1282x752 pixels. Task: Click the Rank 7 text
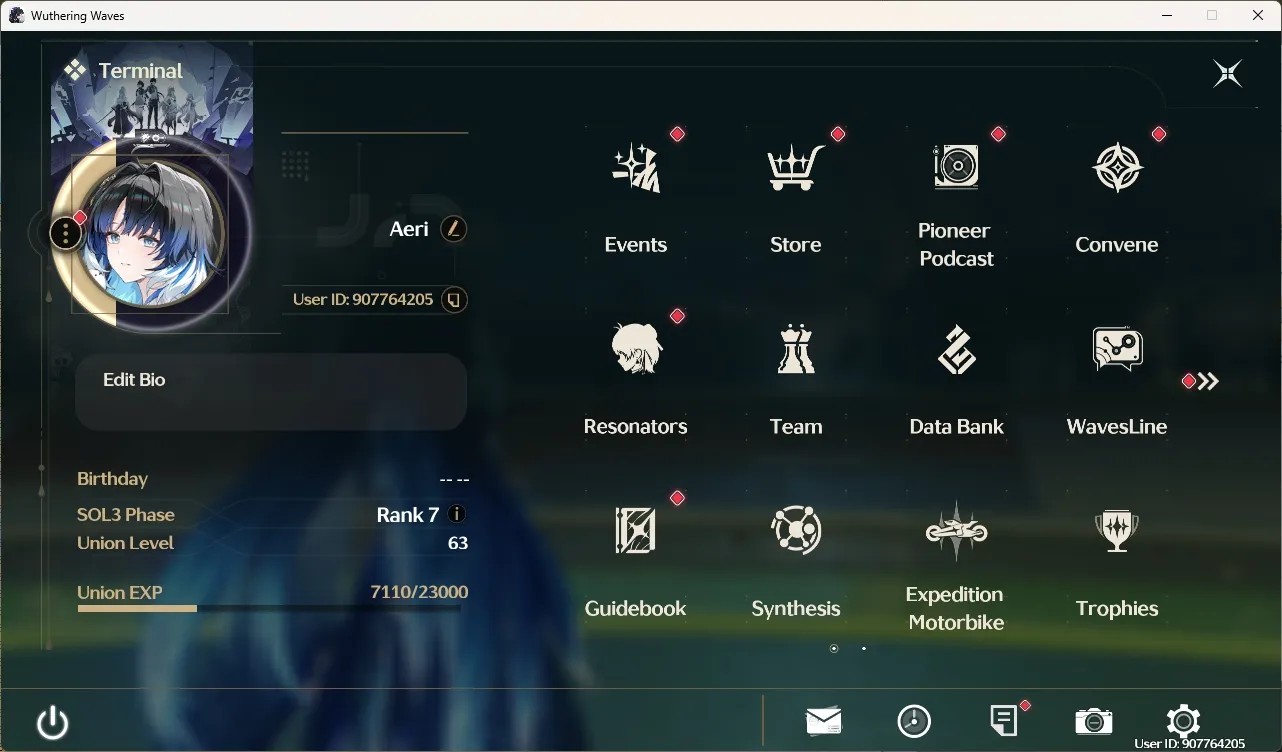click(x=407, y=515)
